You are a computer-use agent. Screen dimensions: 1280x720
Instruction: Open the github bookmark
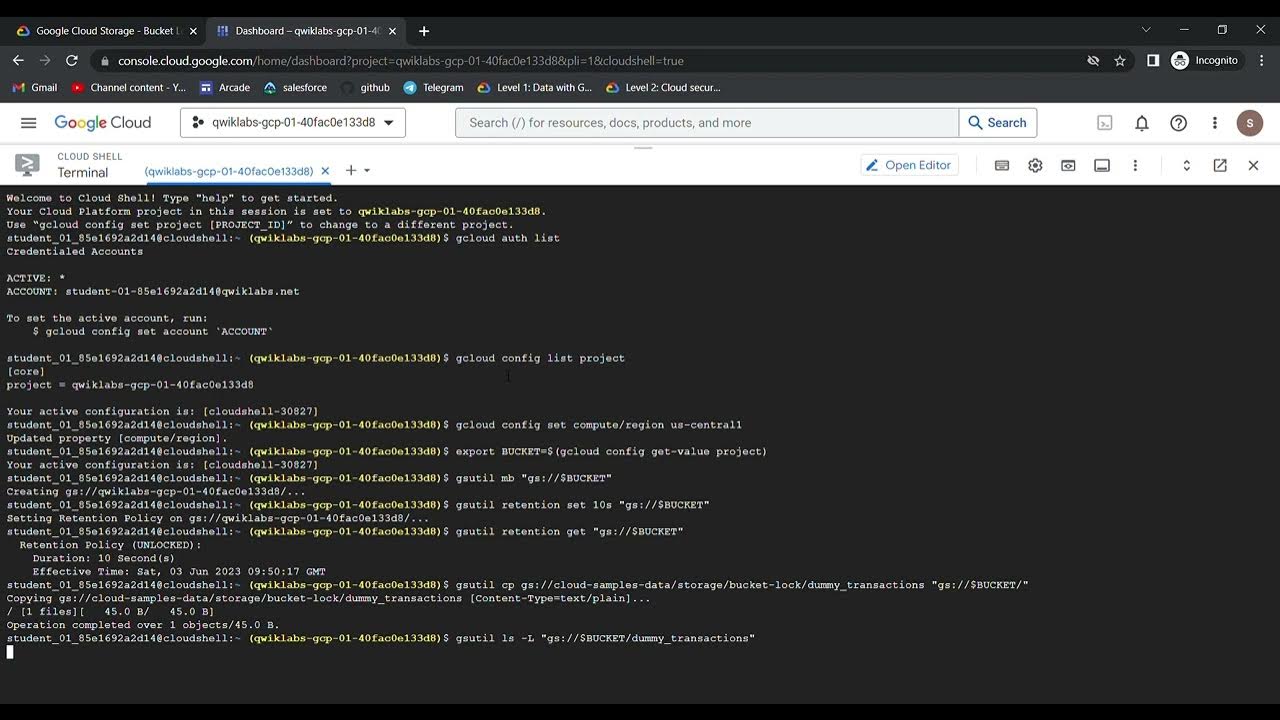tap(365, 88)
